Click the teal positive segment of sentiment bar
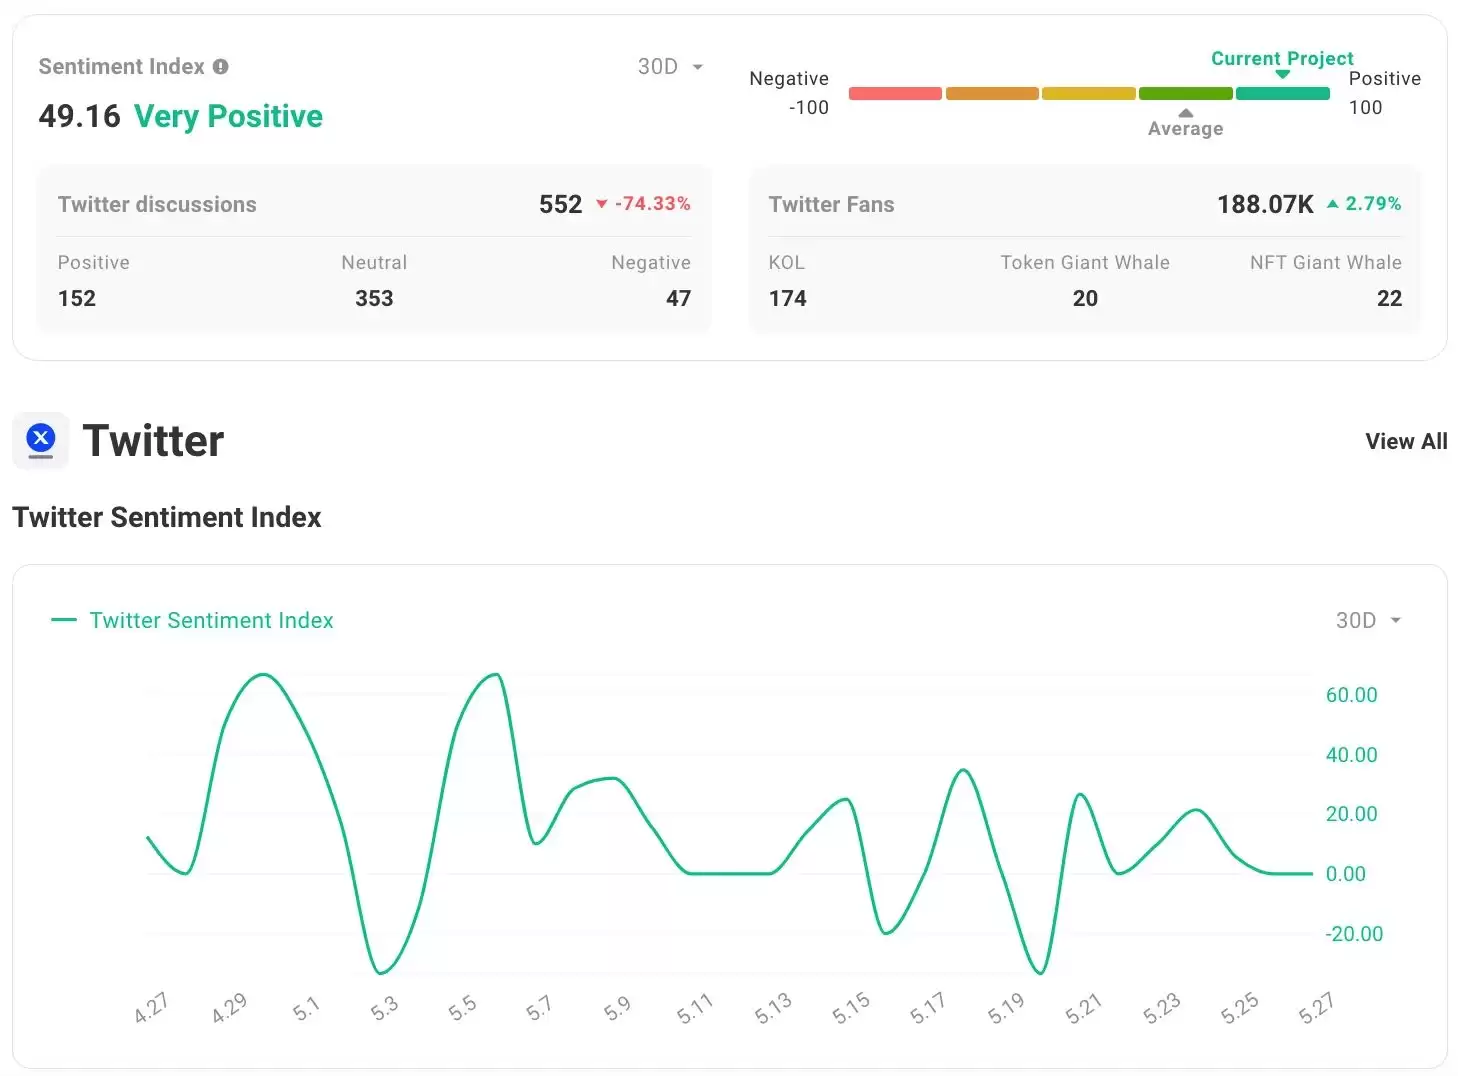Image resolution: width=1458 pixels, height=1076 pixels. [x=1282, y=94]
